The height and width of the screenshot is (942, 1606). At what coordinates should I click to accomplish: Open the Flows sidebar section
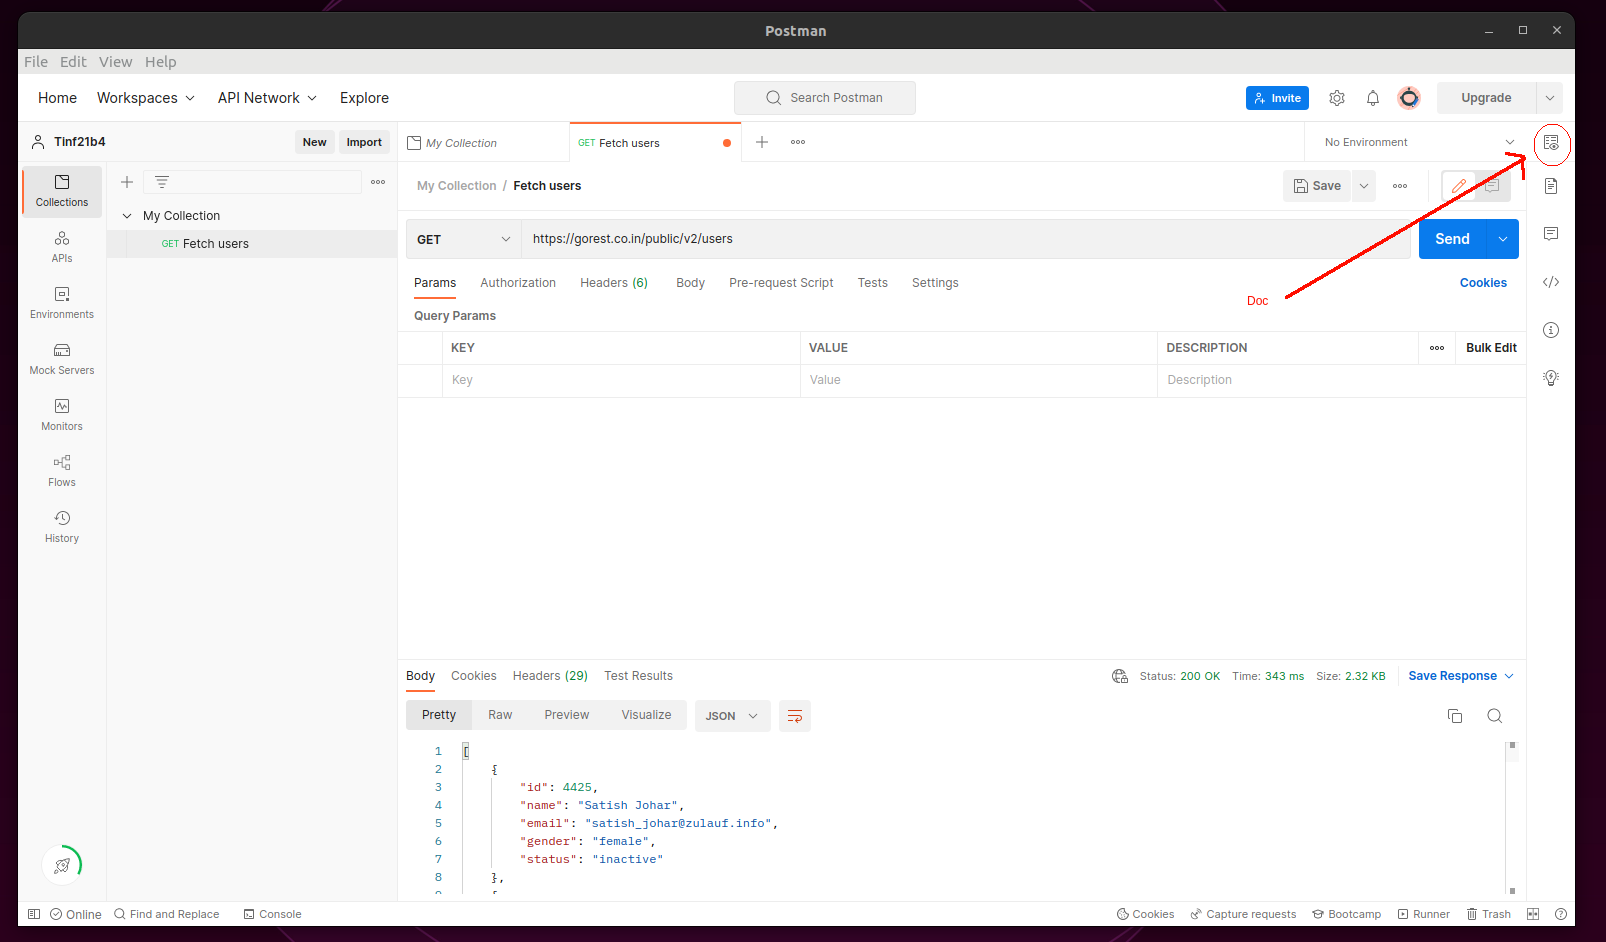coord(62,470)
